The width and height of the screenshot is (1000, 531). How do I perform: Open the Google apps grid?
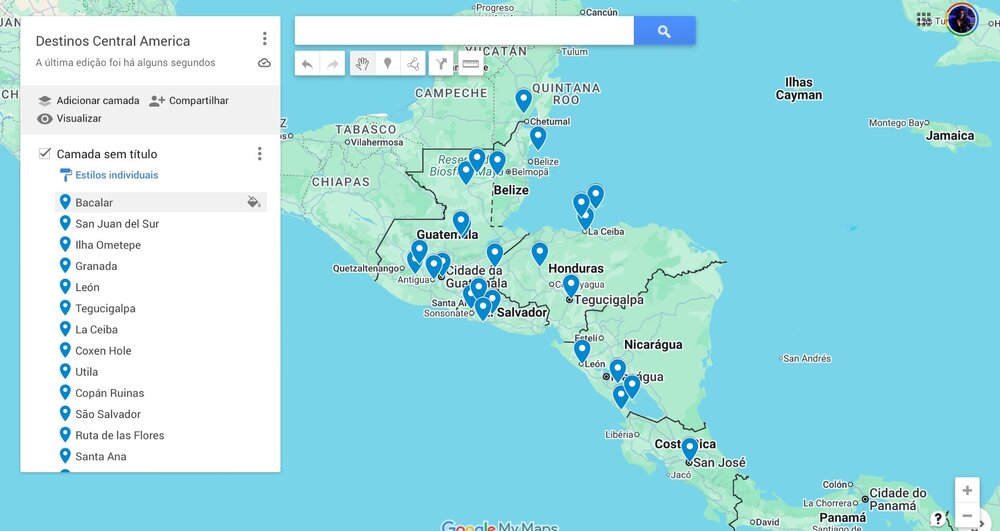tap(924, 19)
